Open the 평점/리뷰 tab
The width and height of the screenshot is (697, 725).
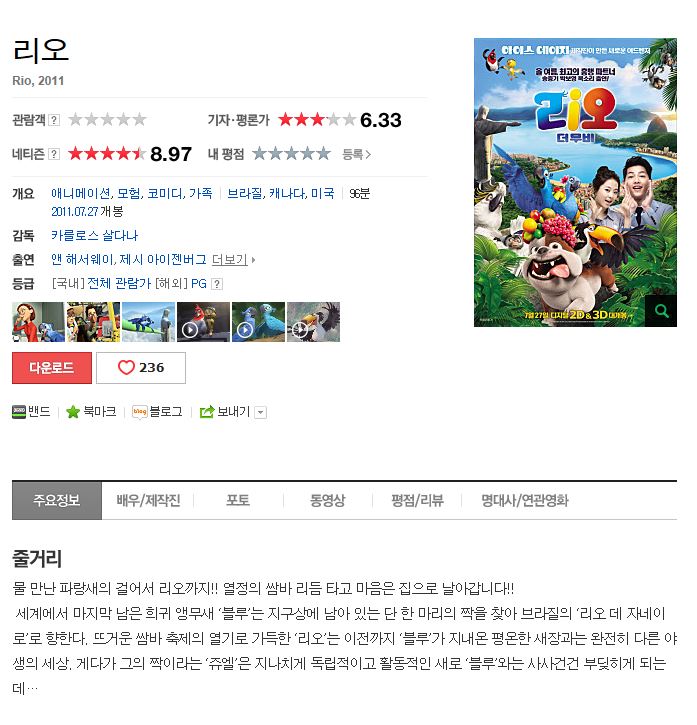pos(417,501)
